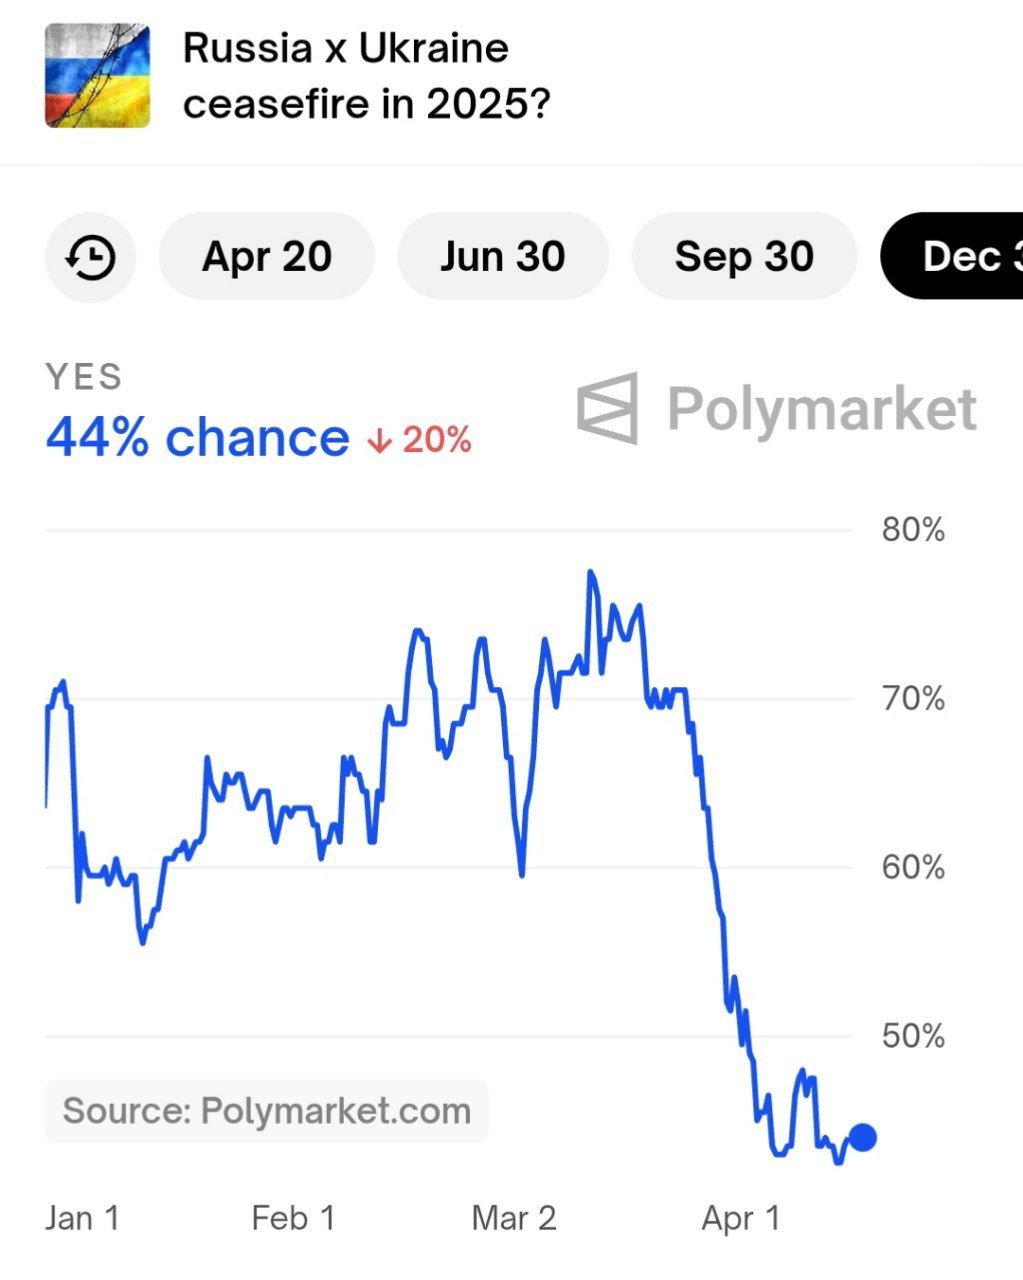Click the Polymarket logo icon
The height and width of the screenshot is (1280, 1023).
click(607, 408)
